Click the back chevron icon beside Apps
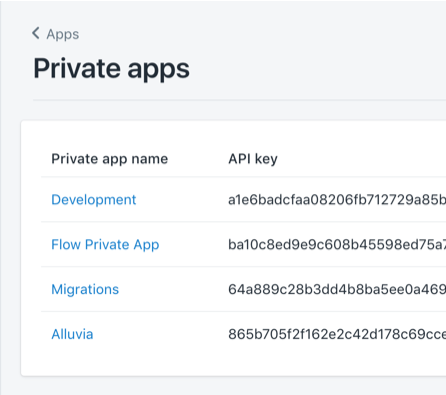The image size is (446, 395). pyautogui.click(x=36, y=33)
